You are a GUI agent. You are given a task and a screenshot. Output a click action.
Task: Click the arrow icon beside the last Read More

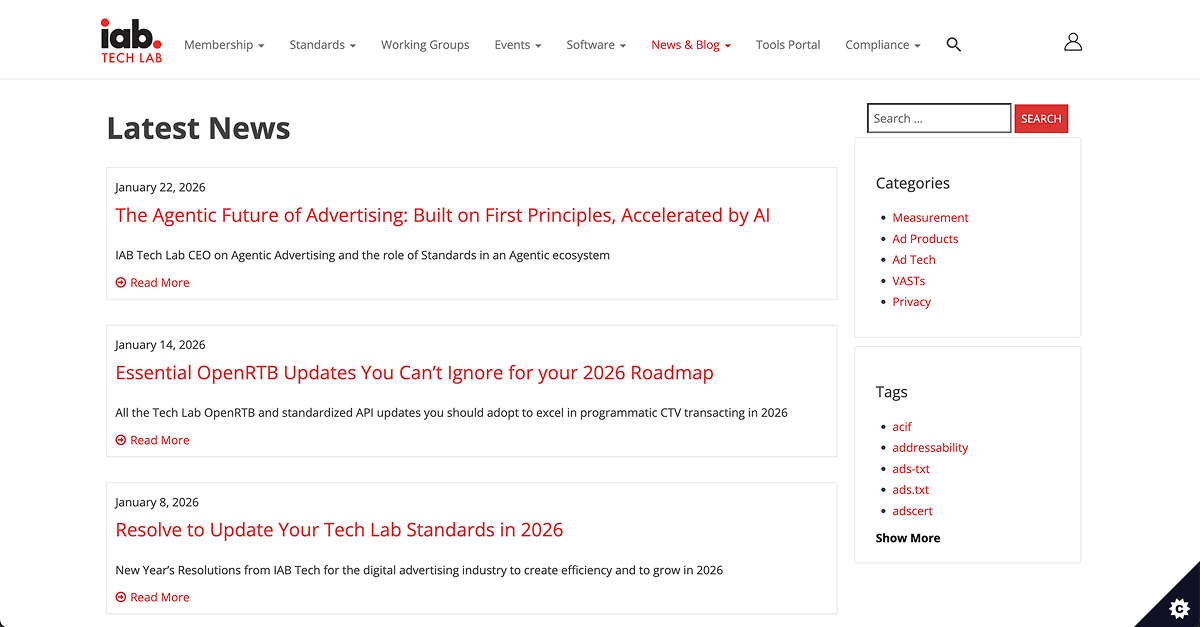pos(121,598)
